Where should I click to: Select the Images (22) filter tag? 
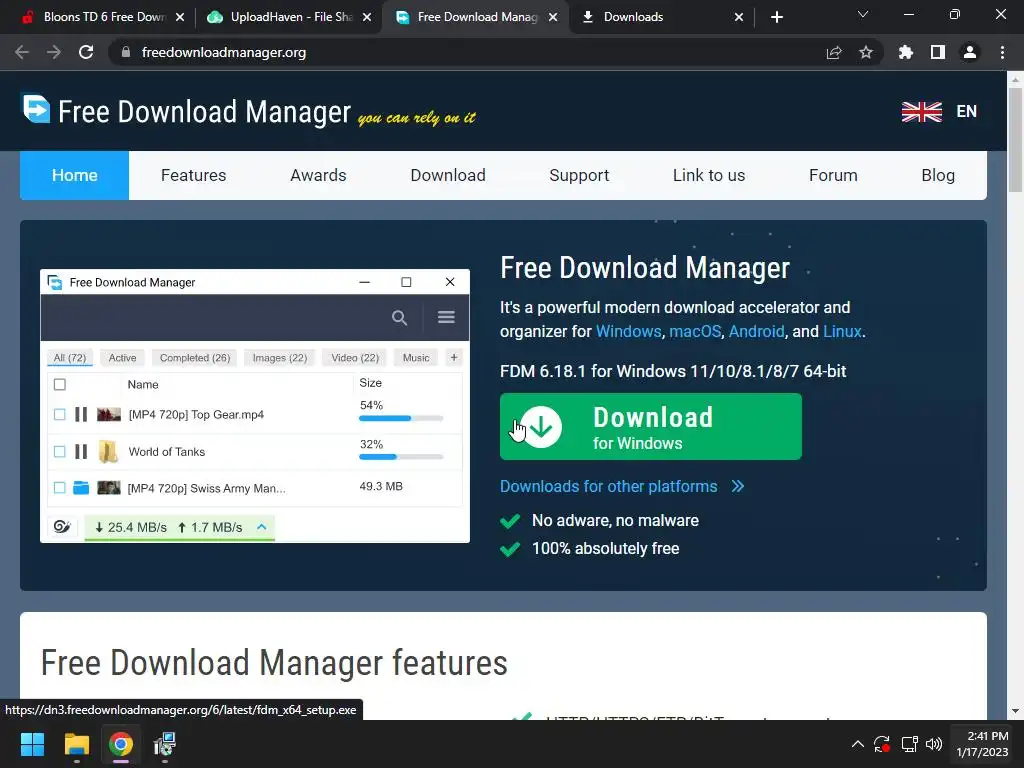(280, 358)
